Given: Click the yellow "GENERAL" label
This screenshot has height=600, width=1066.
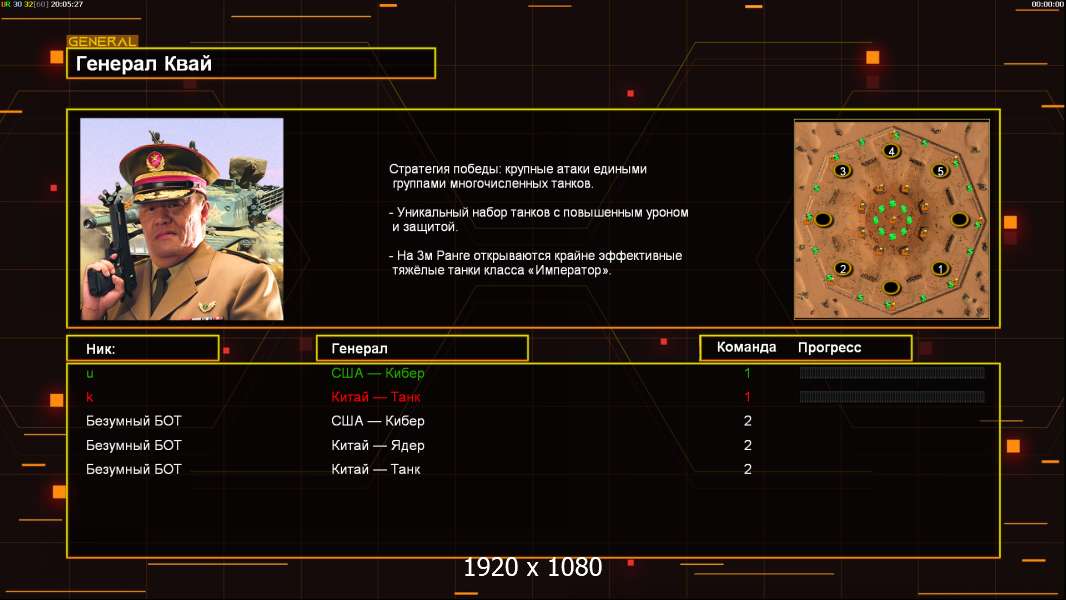Looking at the screenshot, I should [102, 41].
